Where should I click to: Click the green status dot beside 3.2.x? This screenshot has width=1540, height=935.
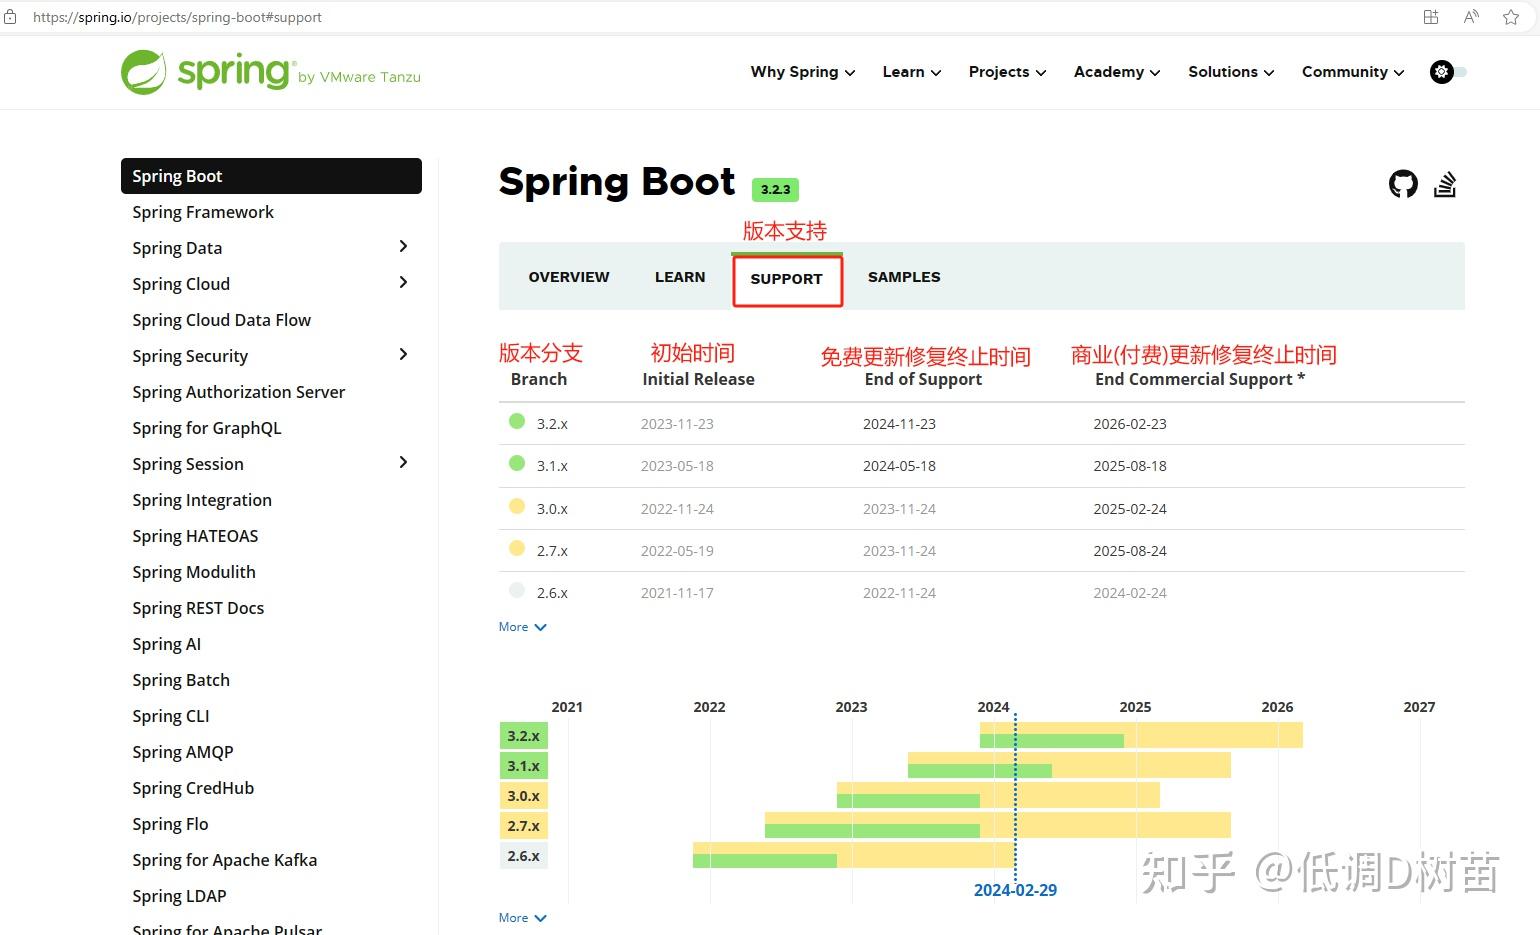coord(516,421)
